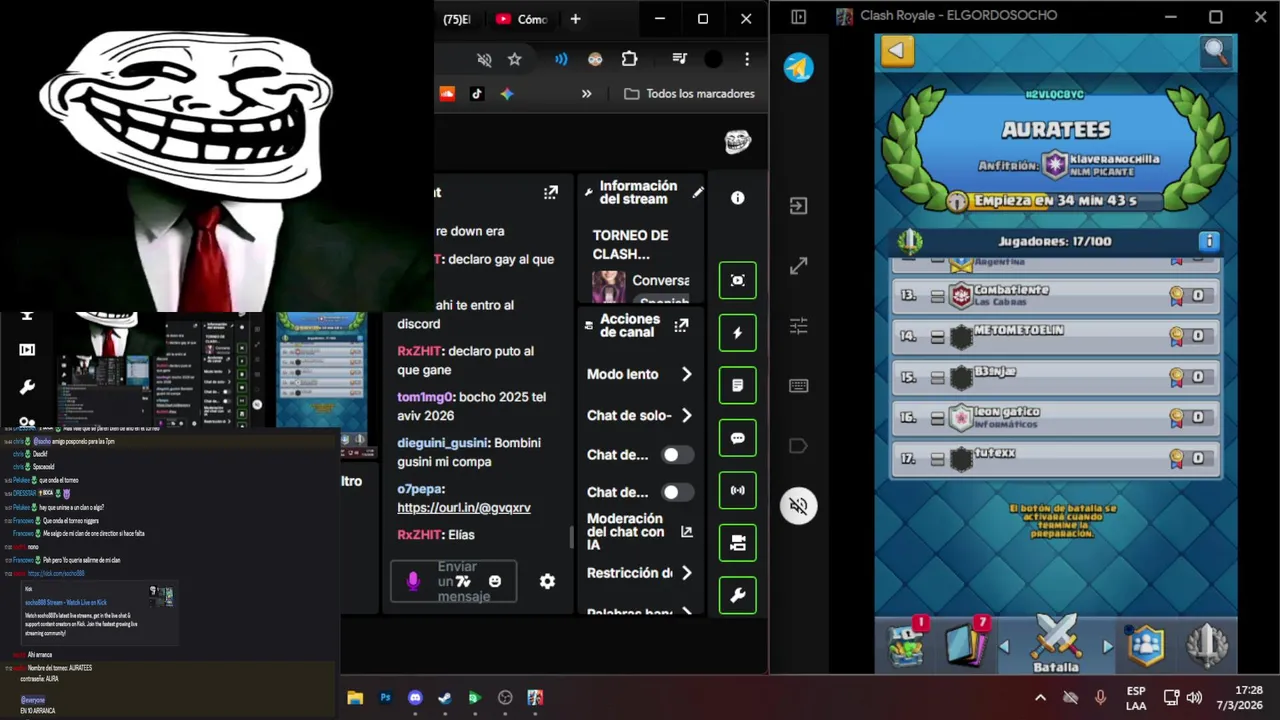Switch to the YouTube Cómo tab

(522, 19)
